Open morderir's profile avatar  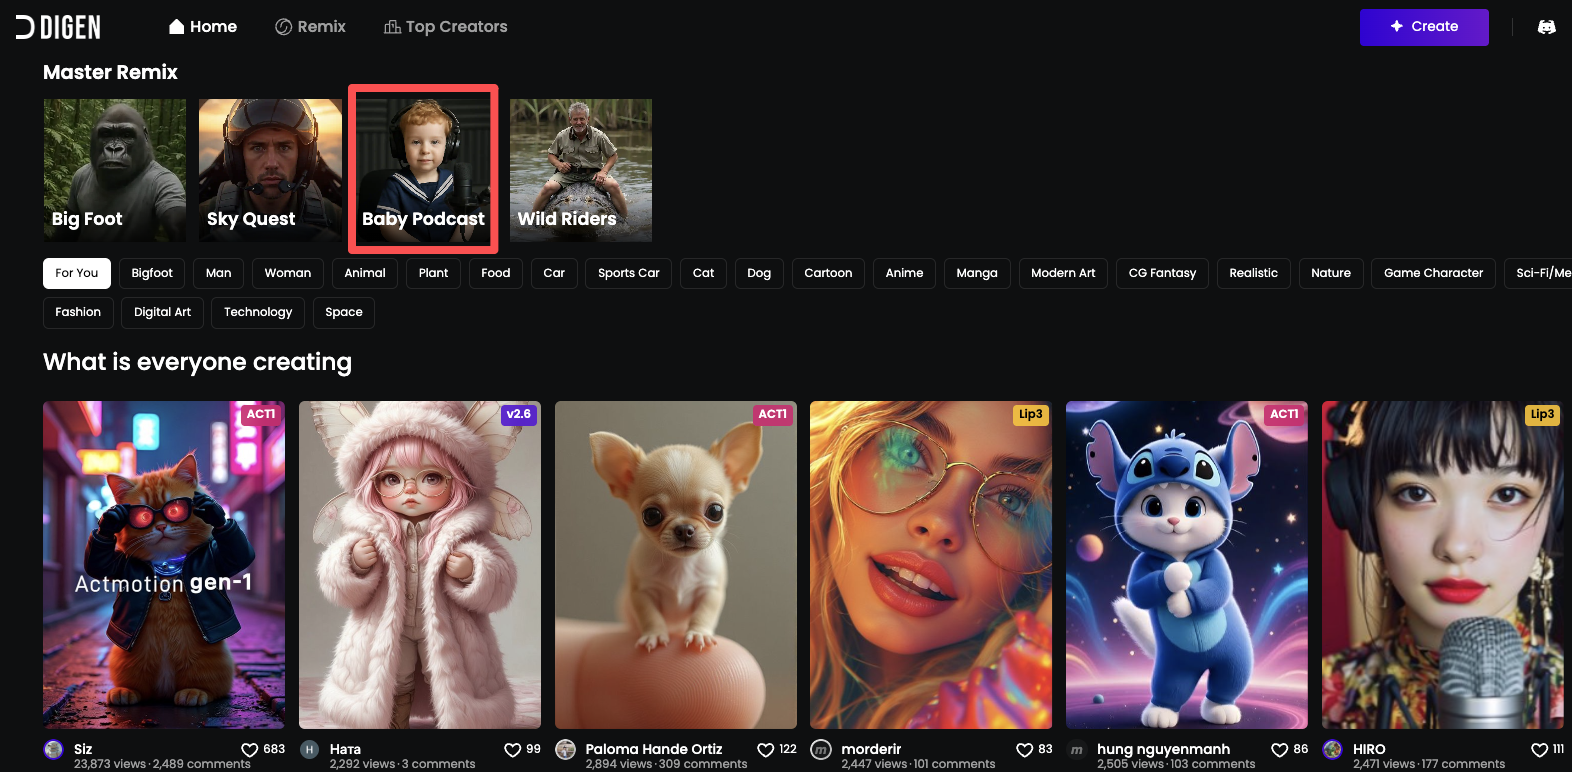click(821, 750)
